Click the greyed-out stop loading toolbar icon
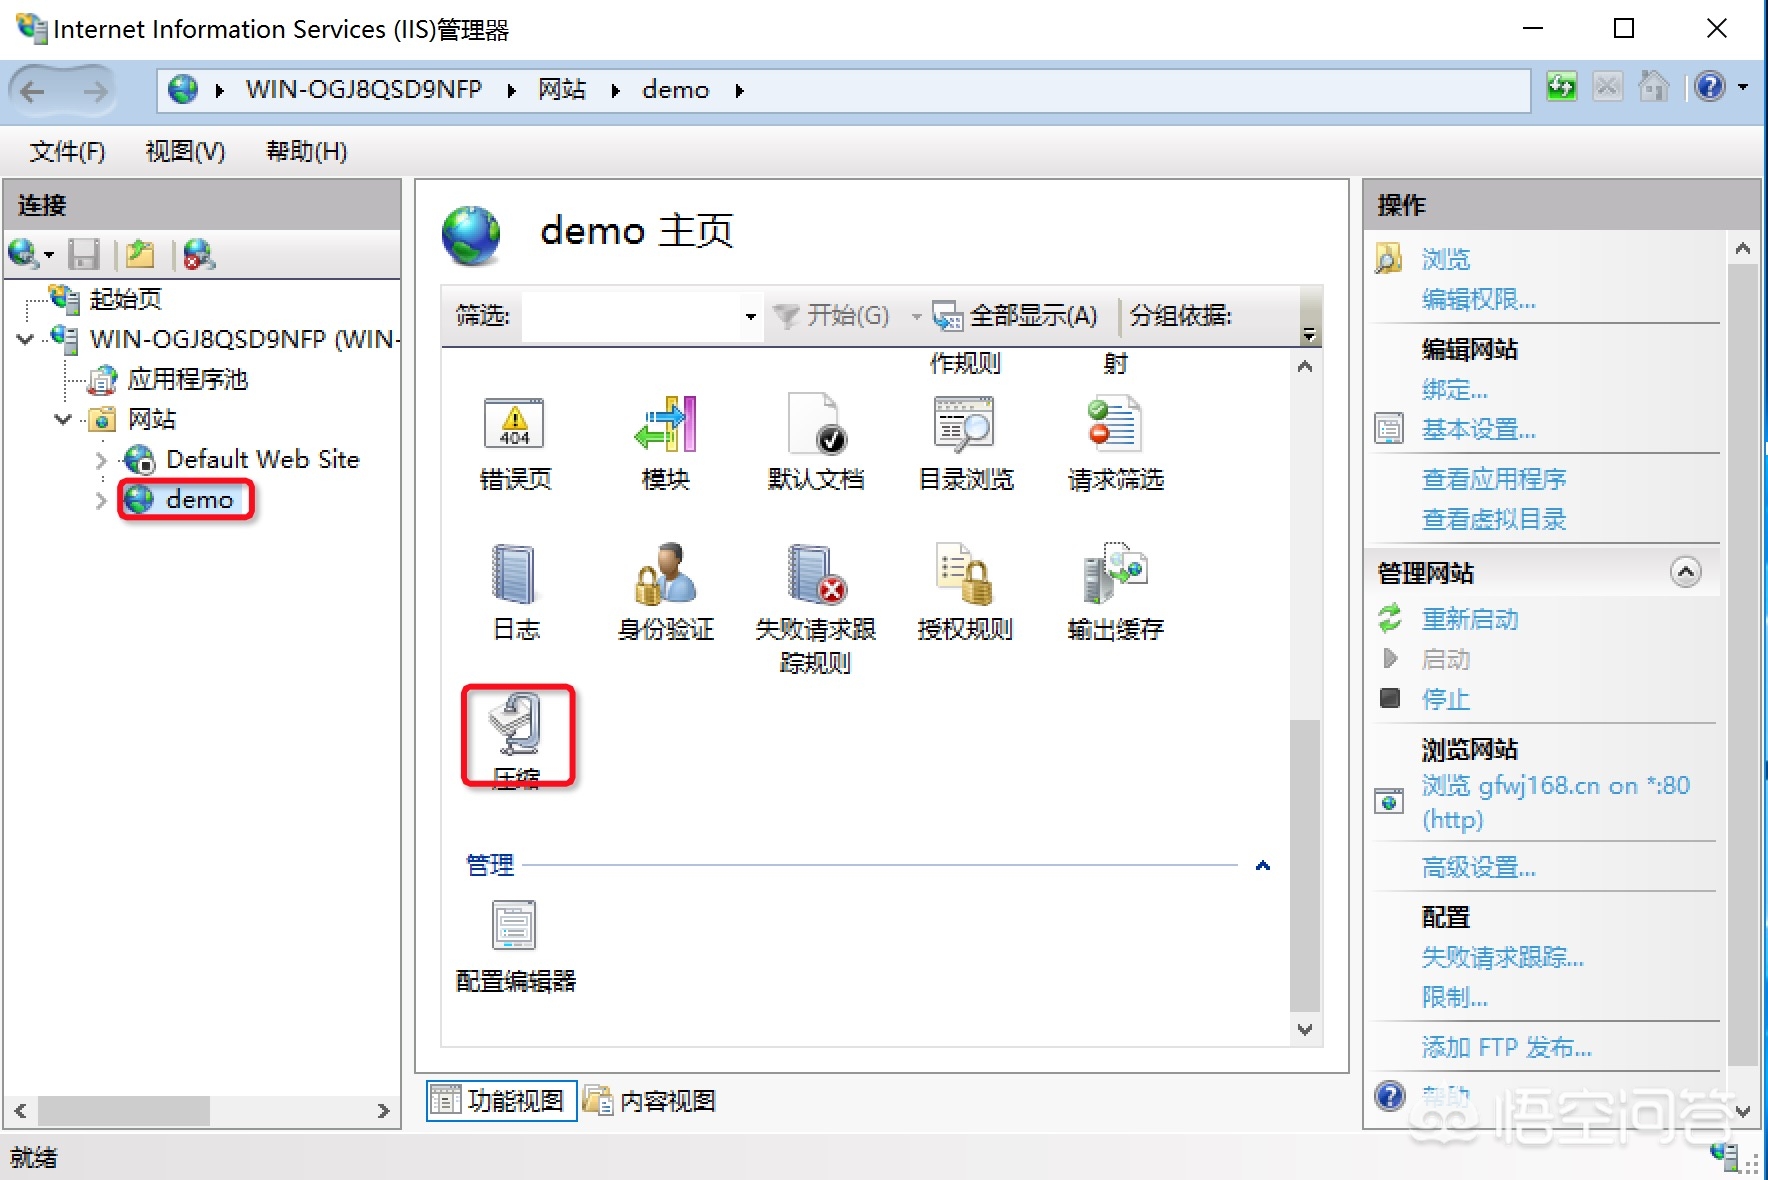 [x=1607, y=88]
